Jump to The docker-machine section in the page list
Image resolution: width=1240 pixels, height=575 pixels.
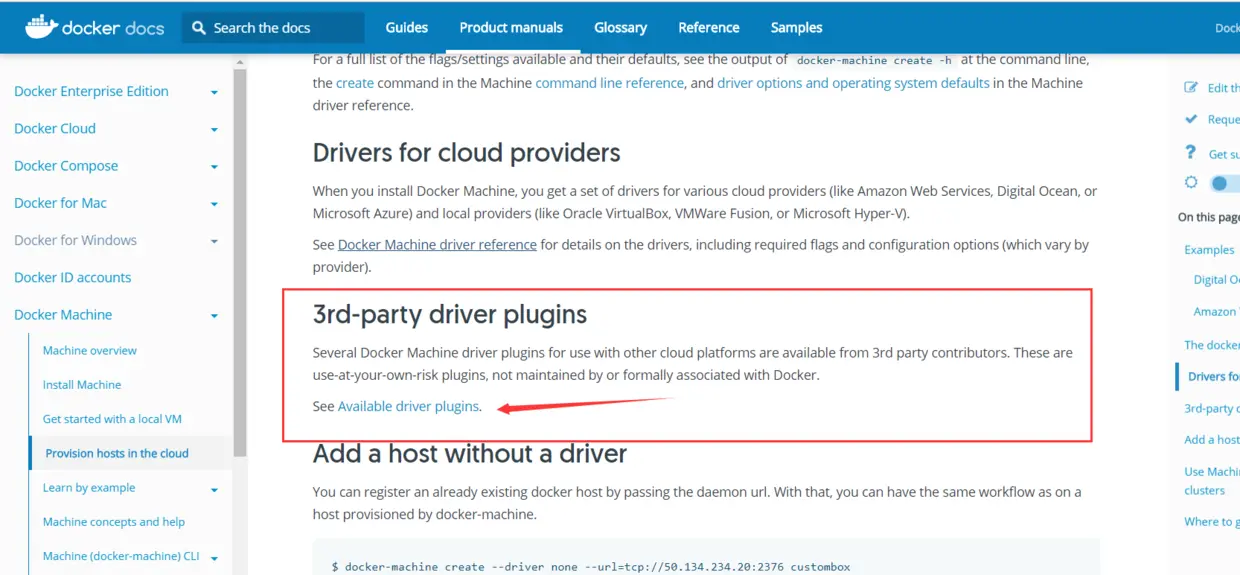click(x=1212, y=345)
